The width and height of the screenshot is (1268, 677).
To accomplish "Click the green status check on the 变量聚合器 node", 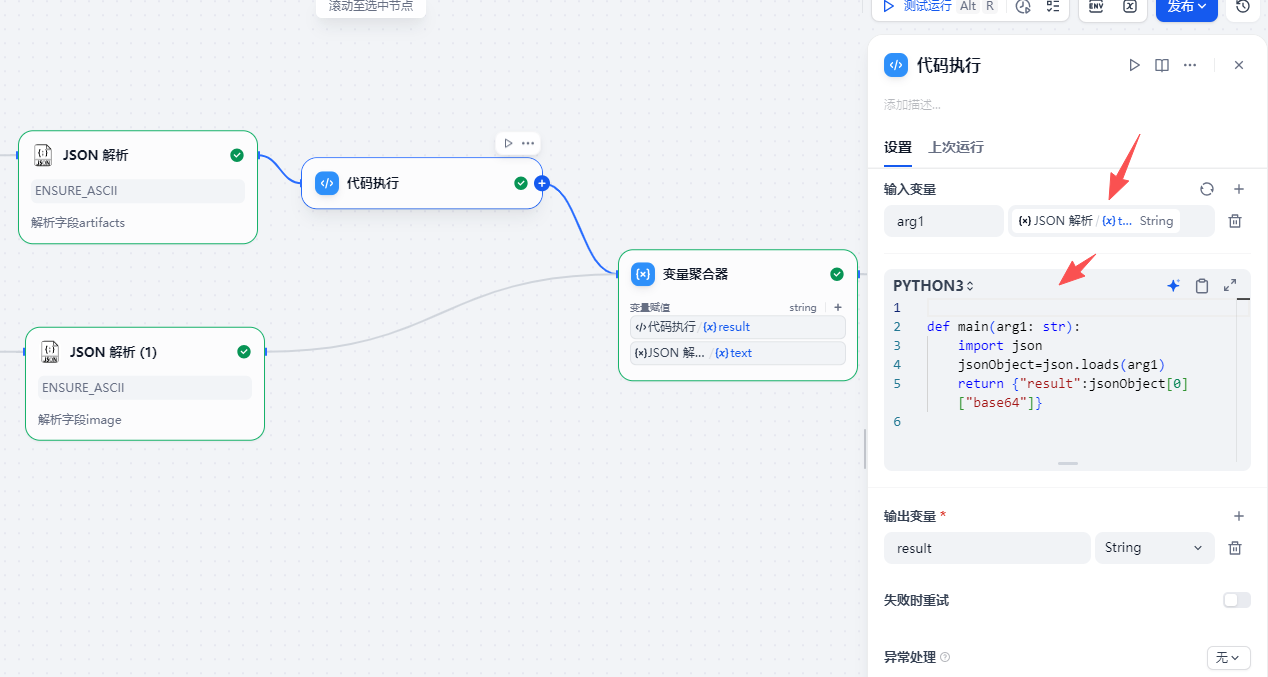I will (837, 274).
